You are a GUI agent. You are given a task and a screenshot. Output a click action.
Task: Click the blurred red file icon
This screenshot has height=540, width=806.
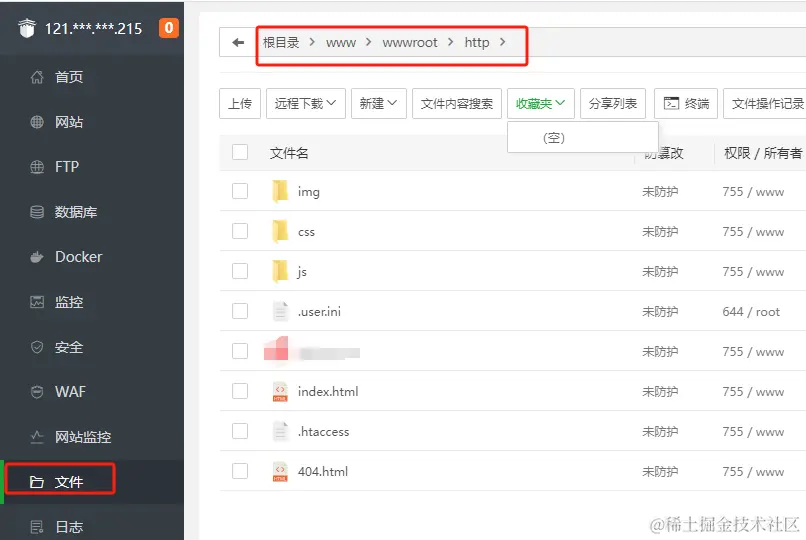pos(276,350)
